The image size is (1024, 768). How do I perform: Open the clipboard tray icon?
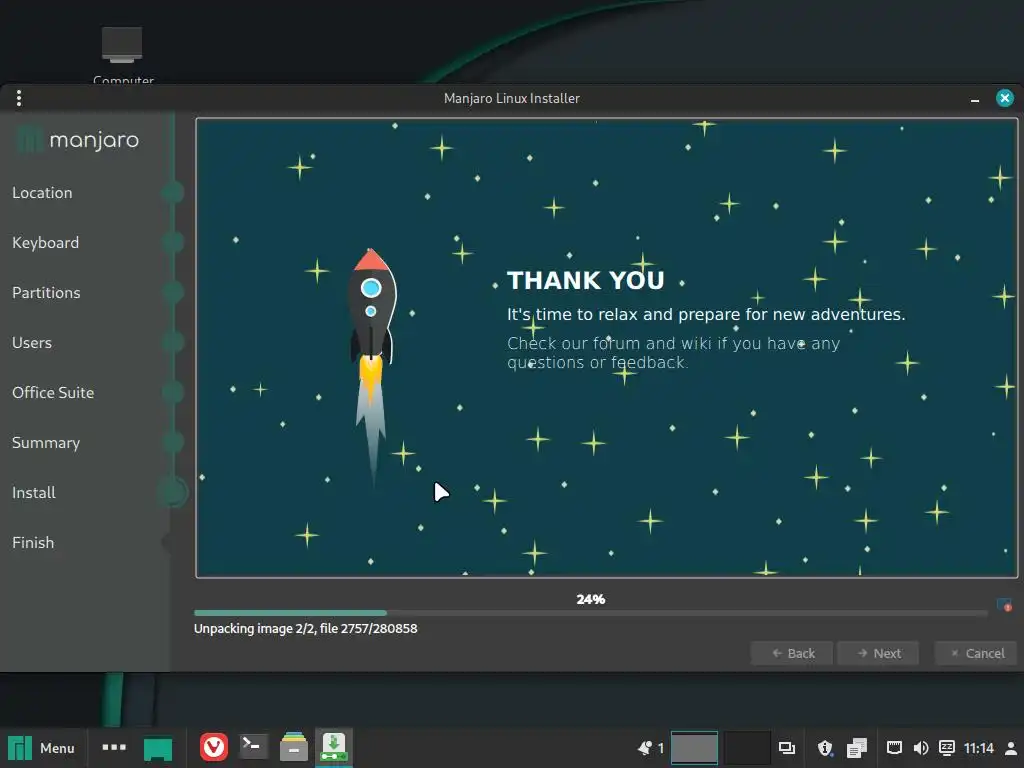[857, 748]
